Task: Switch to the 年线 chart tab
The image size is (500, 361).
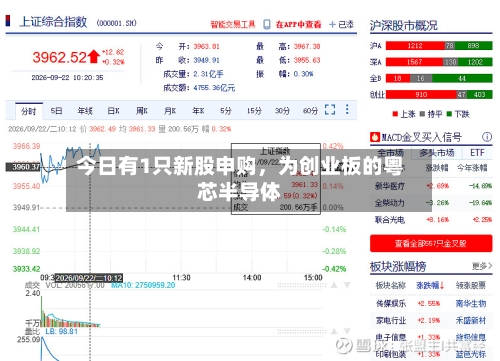Action: coord(85,111)
